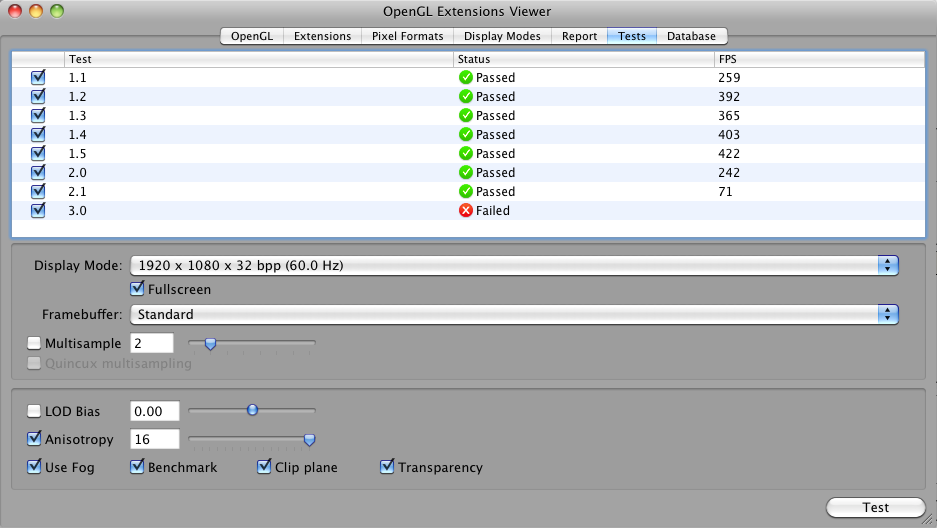Click the Multisample slider thumb
The width and height of the screenshot is (937, 528).
[210, 344]
